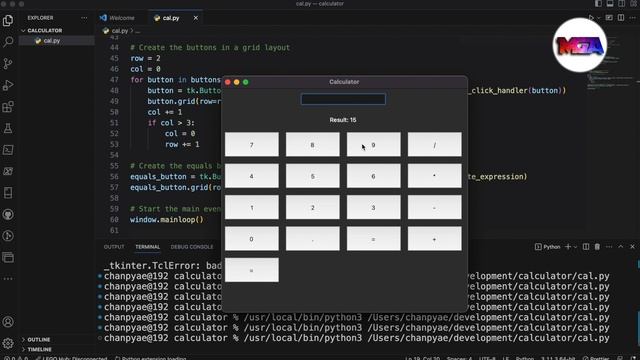
Task: Click window.mainloop() on code line 60
Action: (x=167, y=220)
